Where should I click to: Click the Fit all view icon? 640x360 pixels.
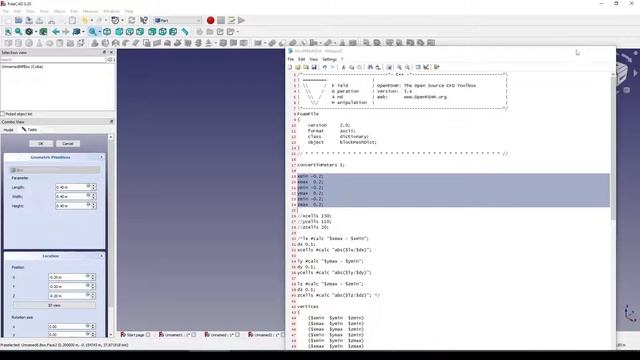8,31
